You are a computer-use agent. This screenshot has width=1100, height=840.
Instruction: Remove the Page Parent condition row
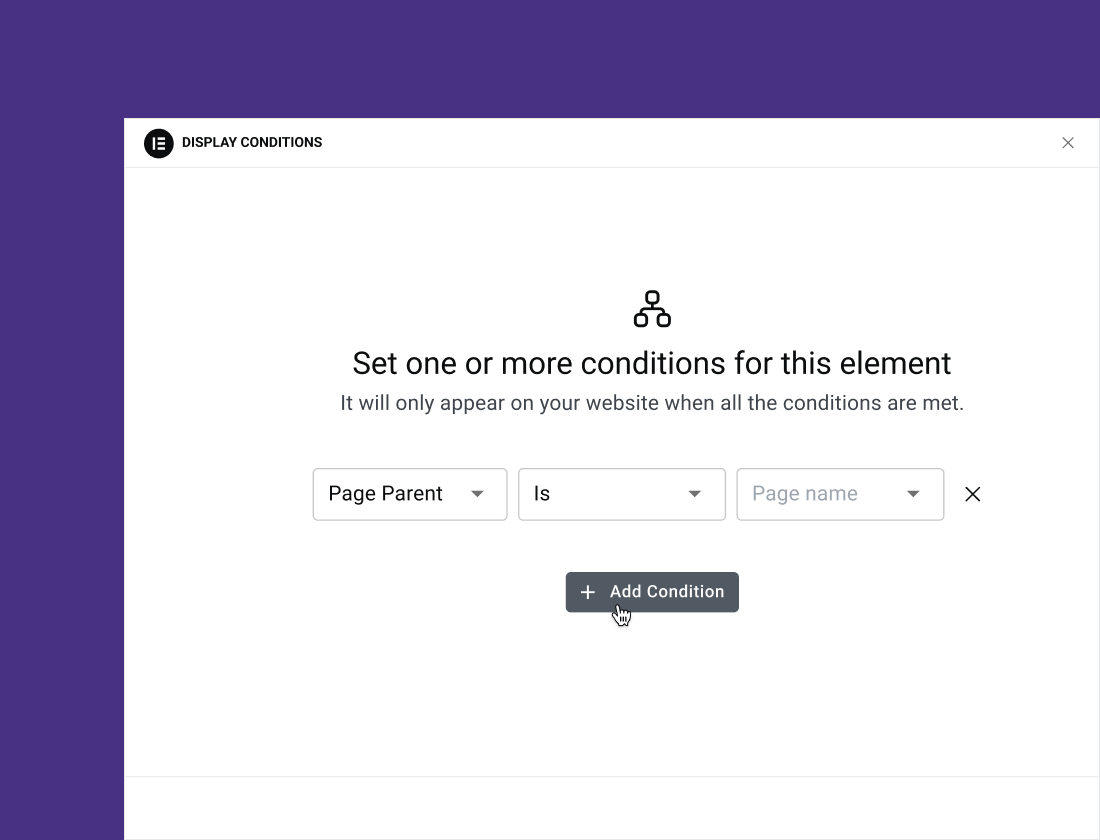(972, 494)
